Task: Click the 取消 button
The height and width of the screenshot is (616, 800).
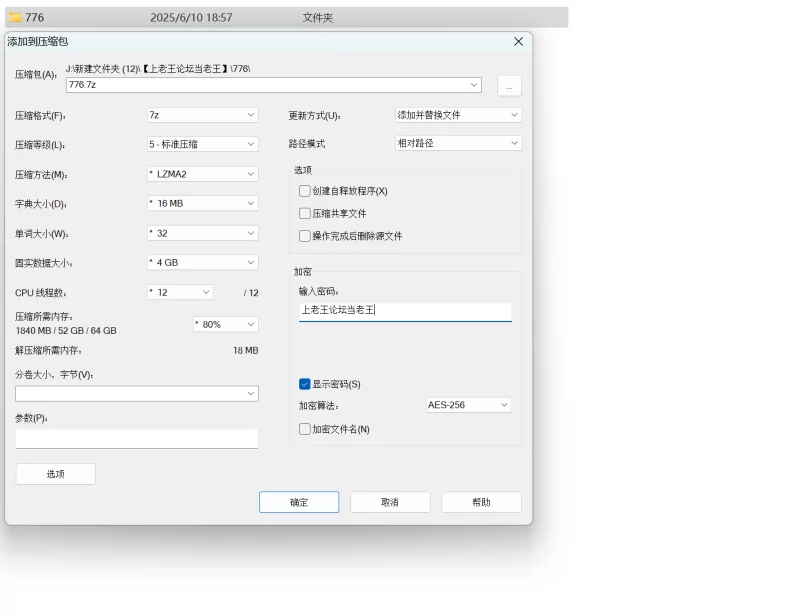Action: click(390, 502)
